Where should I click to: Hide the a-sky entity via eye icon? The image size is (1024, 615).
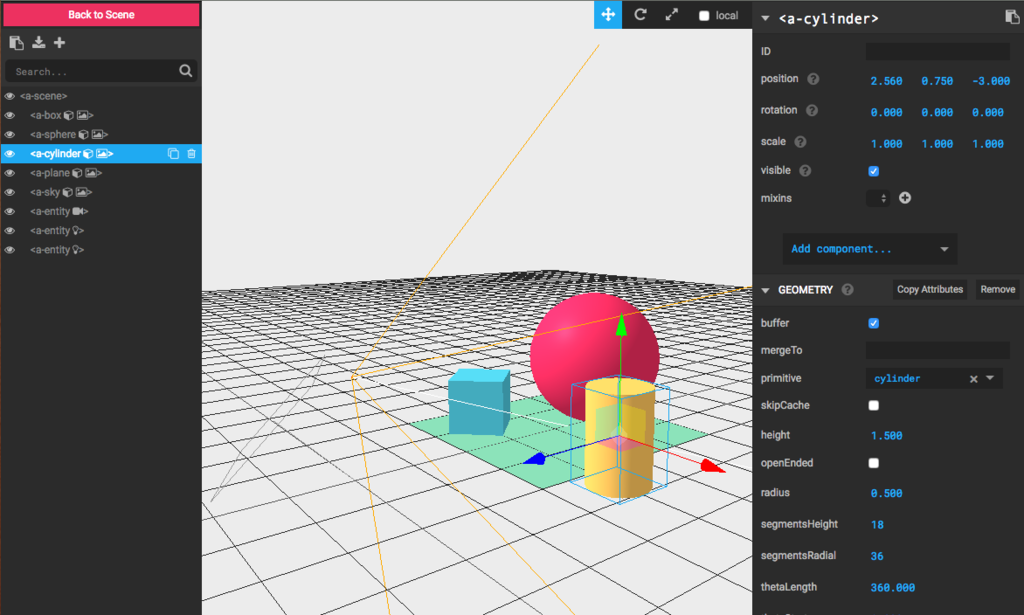(x=9, y=193)
